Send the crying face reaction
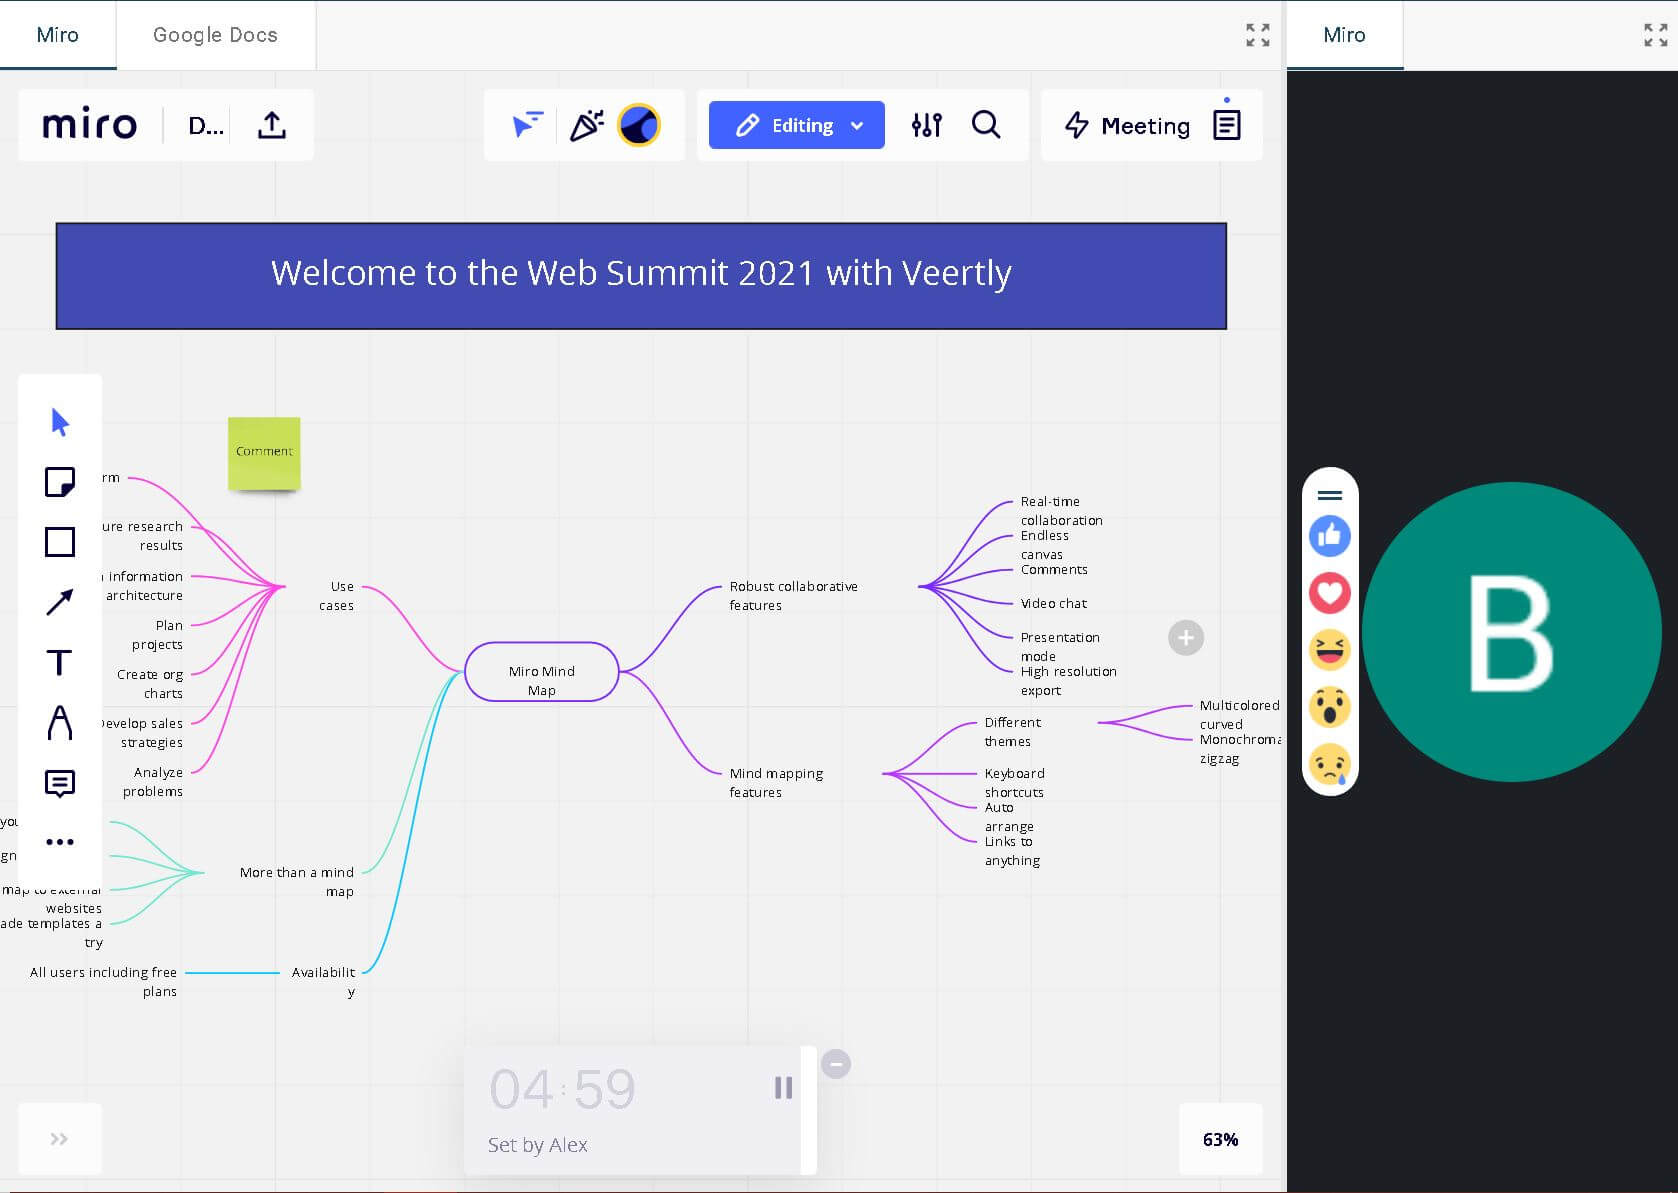Image resolution: width=1678 pixels, height=1193 pixels. pos(1330,765)
